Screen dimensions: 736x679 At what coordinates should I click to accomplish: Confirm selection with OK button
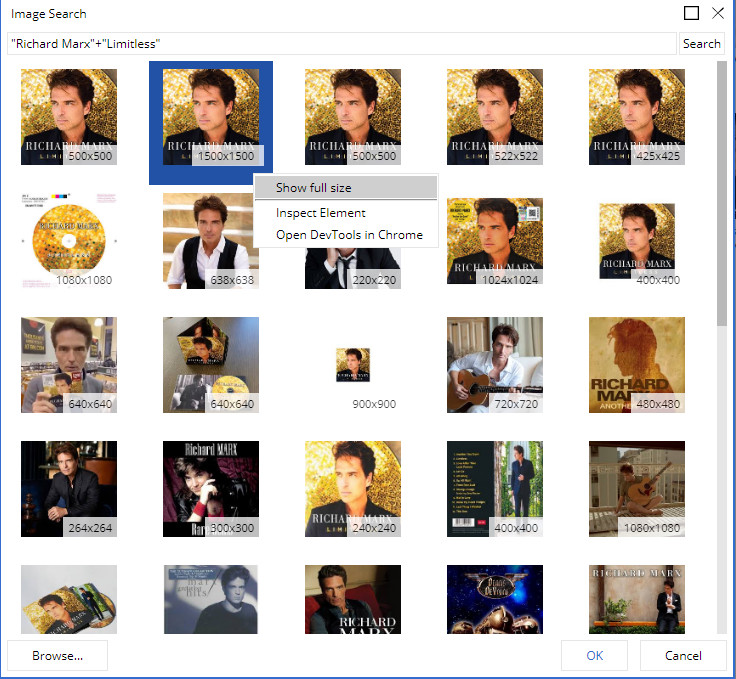click(x=595, y=656)
